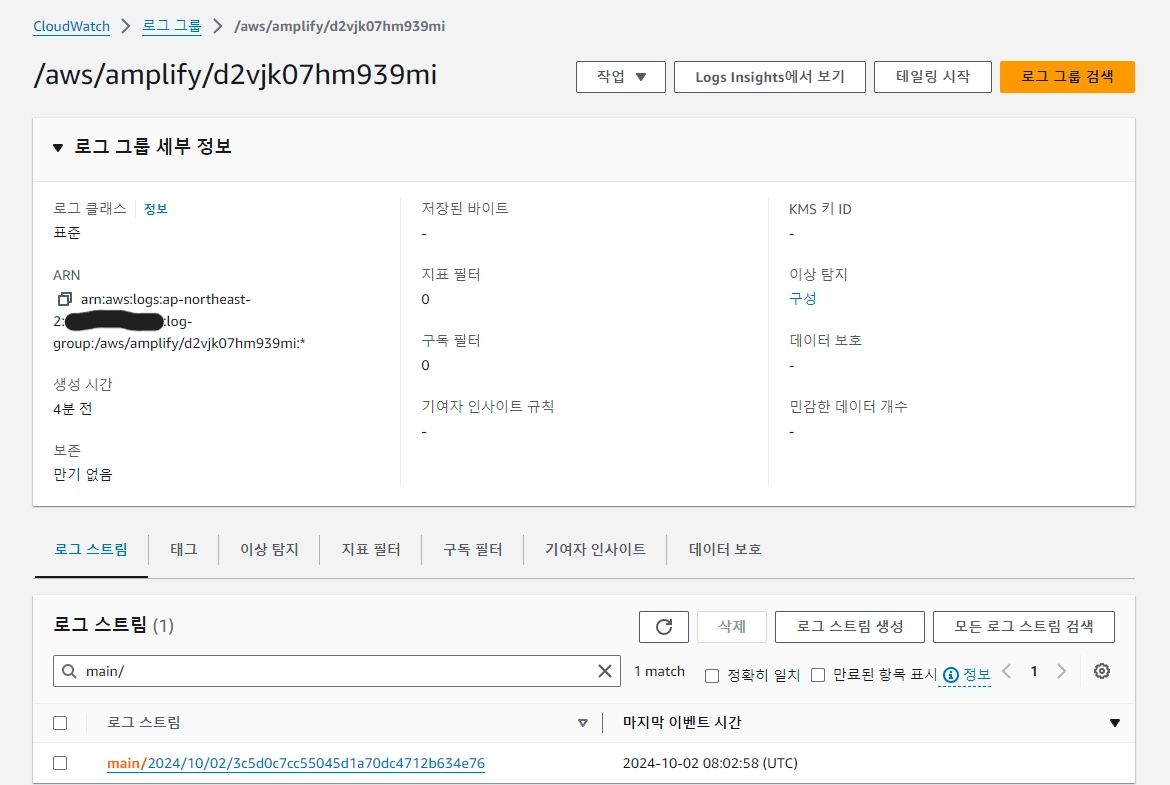Open the 마지막 이벤트 시간 sort dropdown
This screenshot has height=785, width=1170.
click(x=1117, y=723)
